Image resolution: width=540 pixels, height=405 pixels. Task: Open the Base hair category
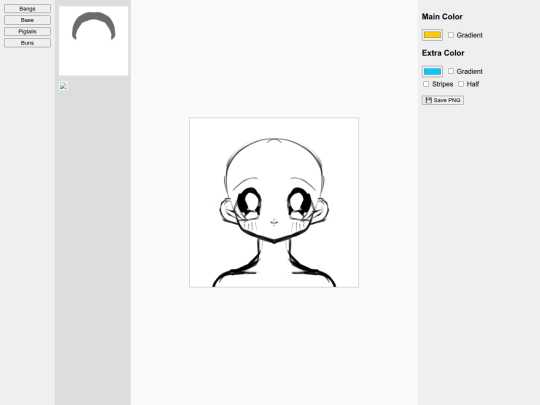(x=27, y=20)
